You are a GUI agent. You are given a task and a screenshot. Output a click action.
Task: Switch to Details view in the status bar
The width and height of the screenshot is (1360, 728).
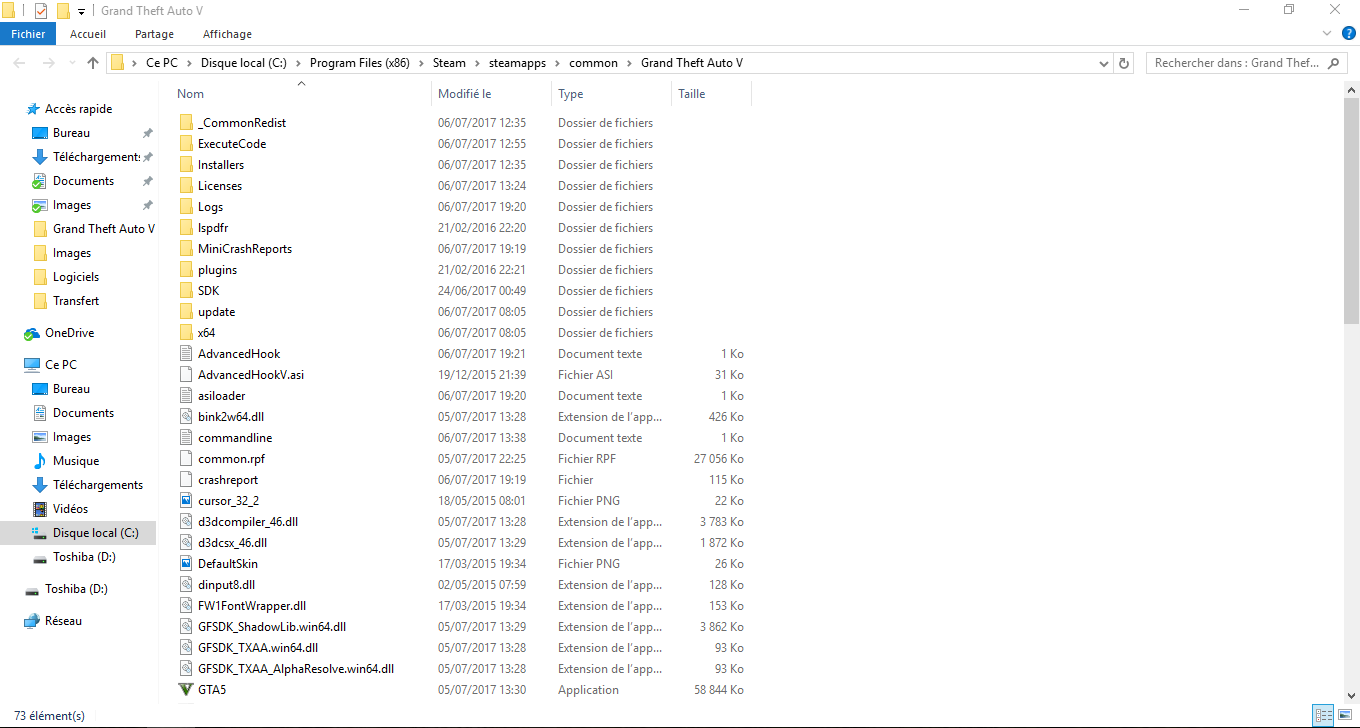click(x=1321, y=716)
